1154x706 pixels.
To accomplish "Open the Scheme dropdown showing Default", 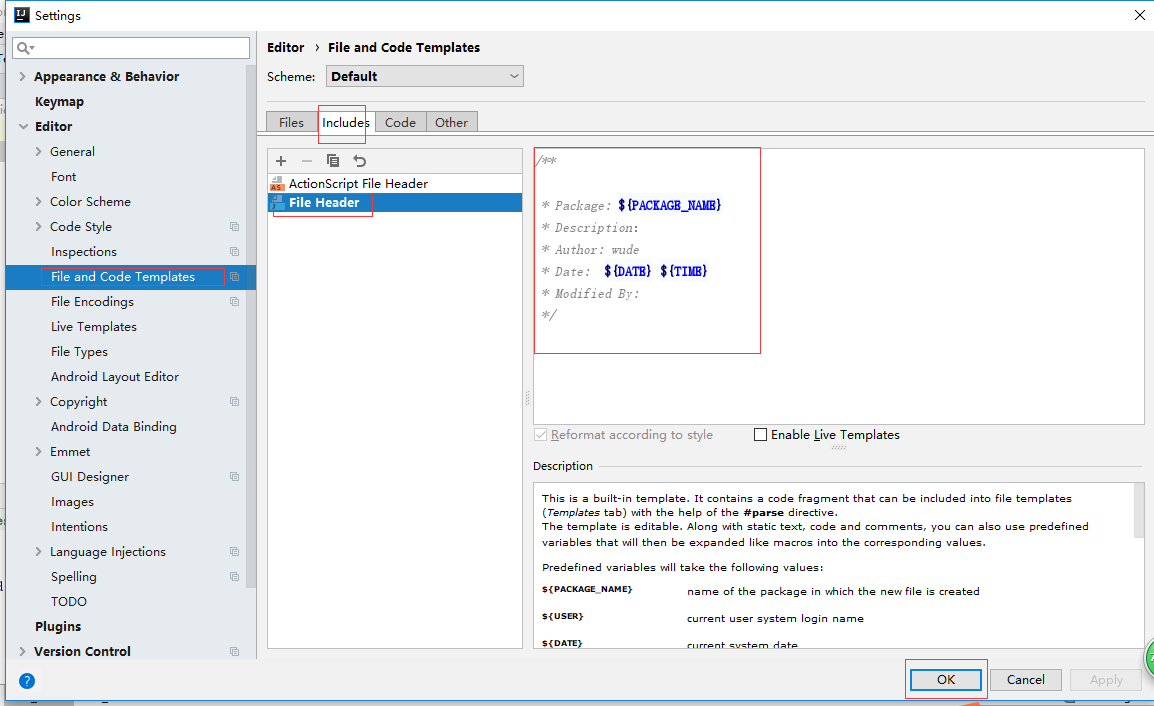I will coord(425,77).
